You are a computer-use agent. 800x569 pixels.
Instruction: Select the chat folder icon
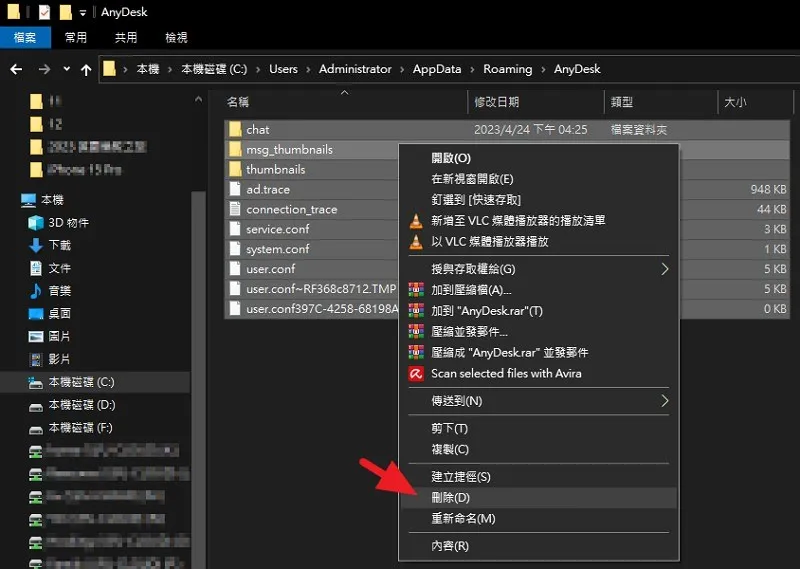click(x=235, y=129)
